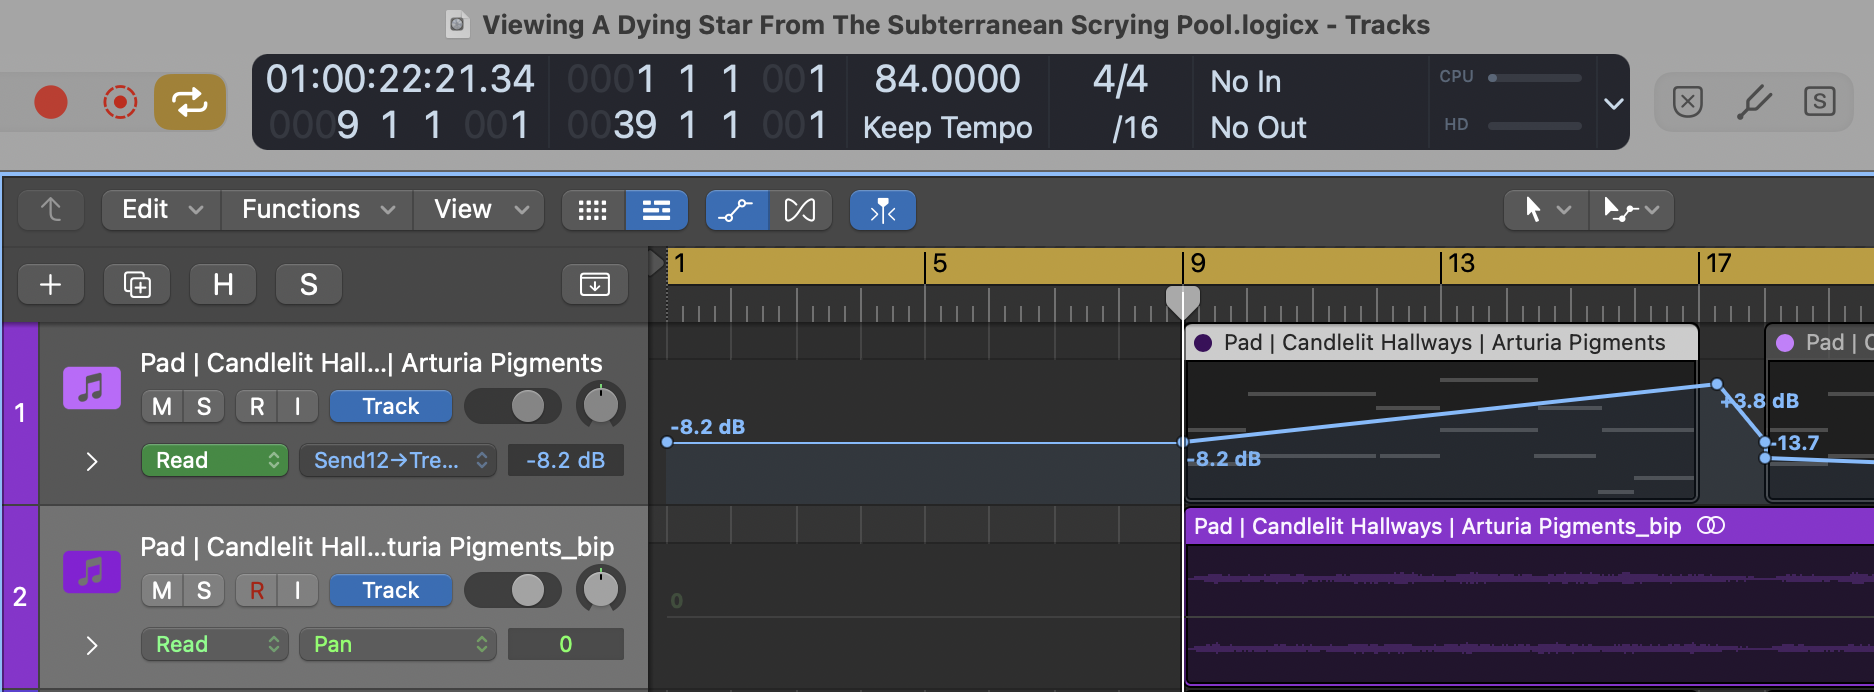Click the -8.2 dB value field on track 1
This screenshot has height=692, width=1874.
566,460
